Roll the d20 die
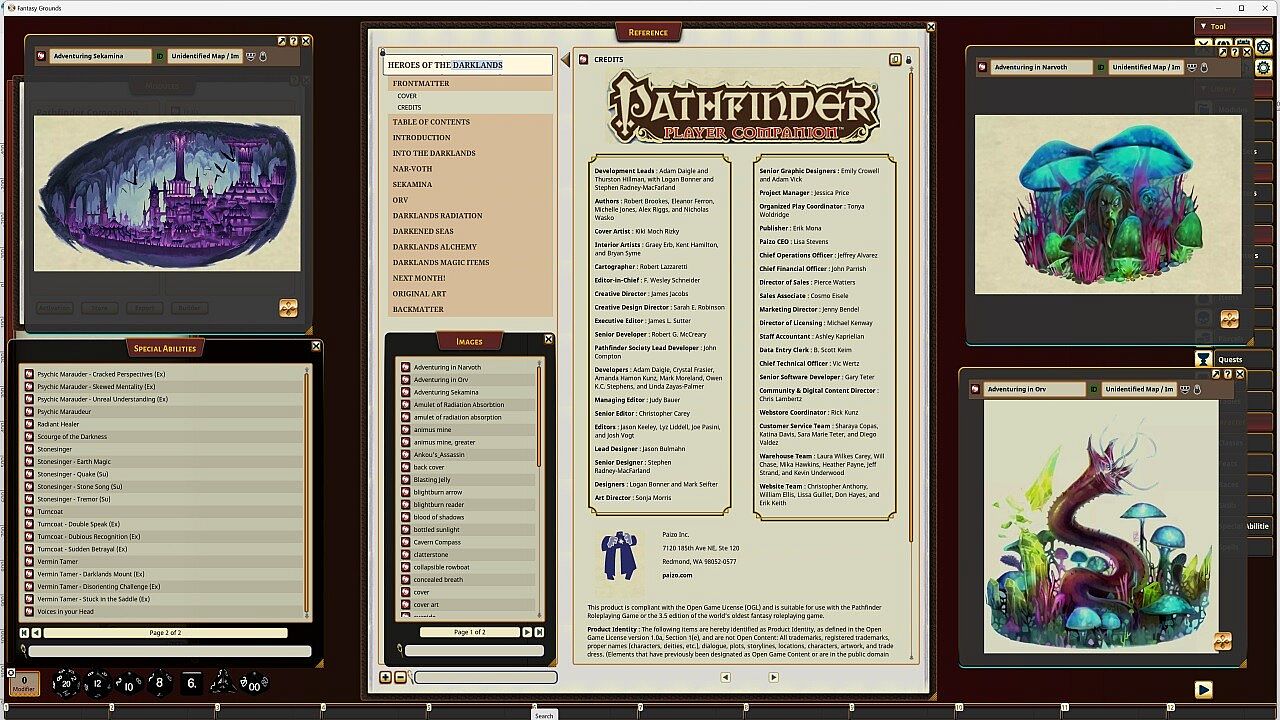The image size is (1280, 720). [66, 684]
